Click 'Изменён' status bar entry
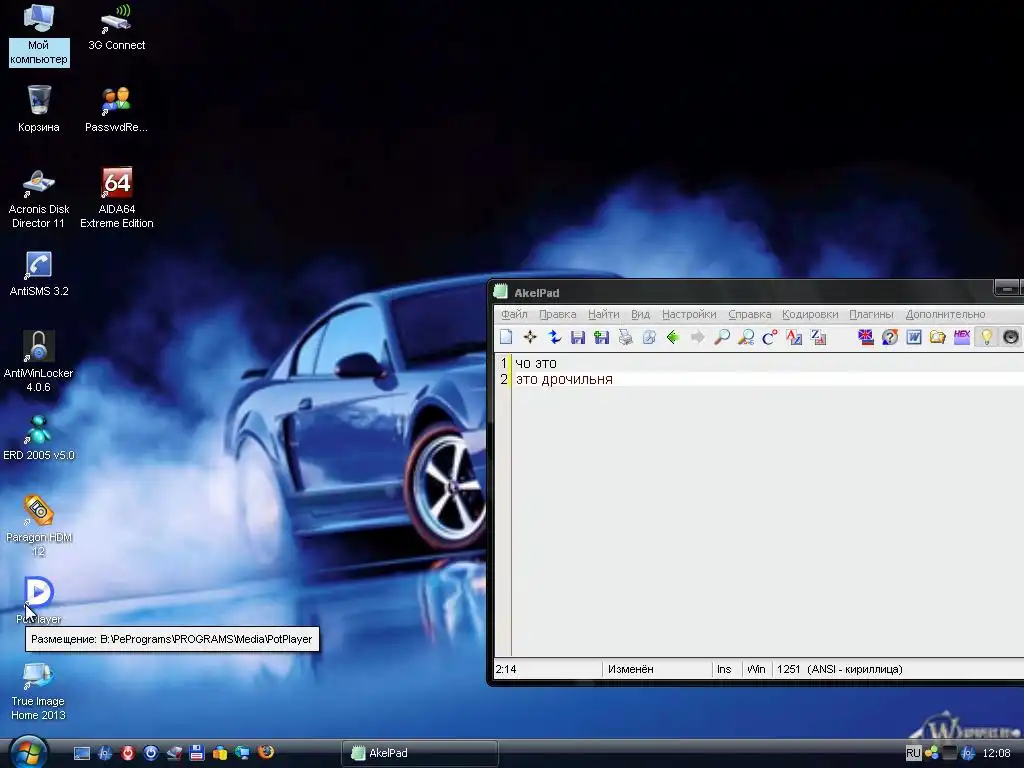This screenshot has width=1024, height=768. click(x=630, y=669)
